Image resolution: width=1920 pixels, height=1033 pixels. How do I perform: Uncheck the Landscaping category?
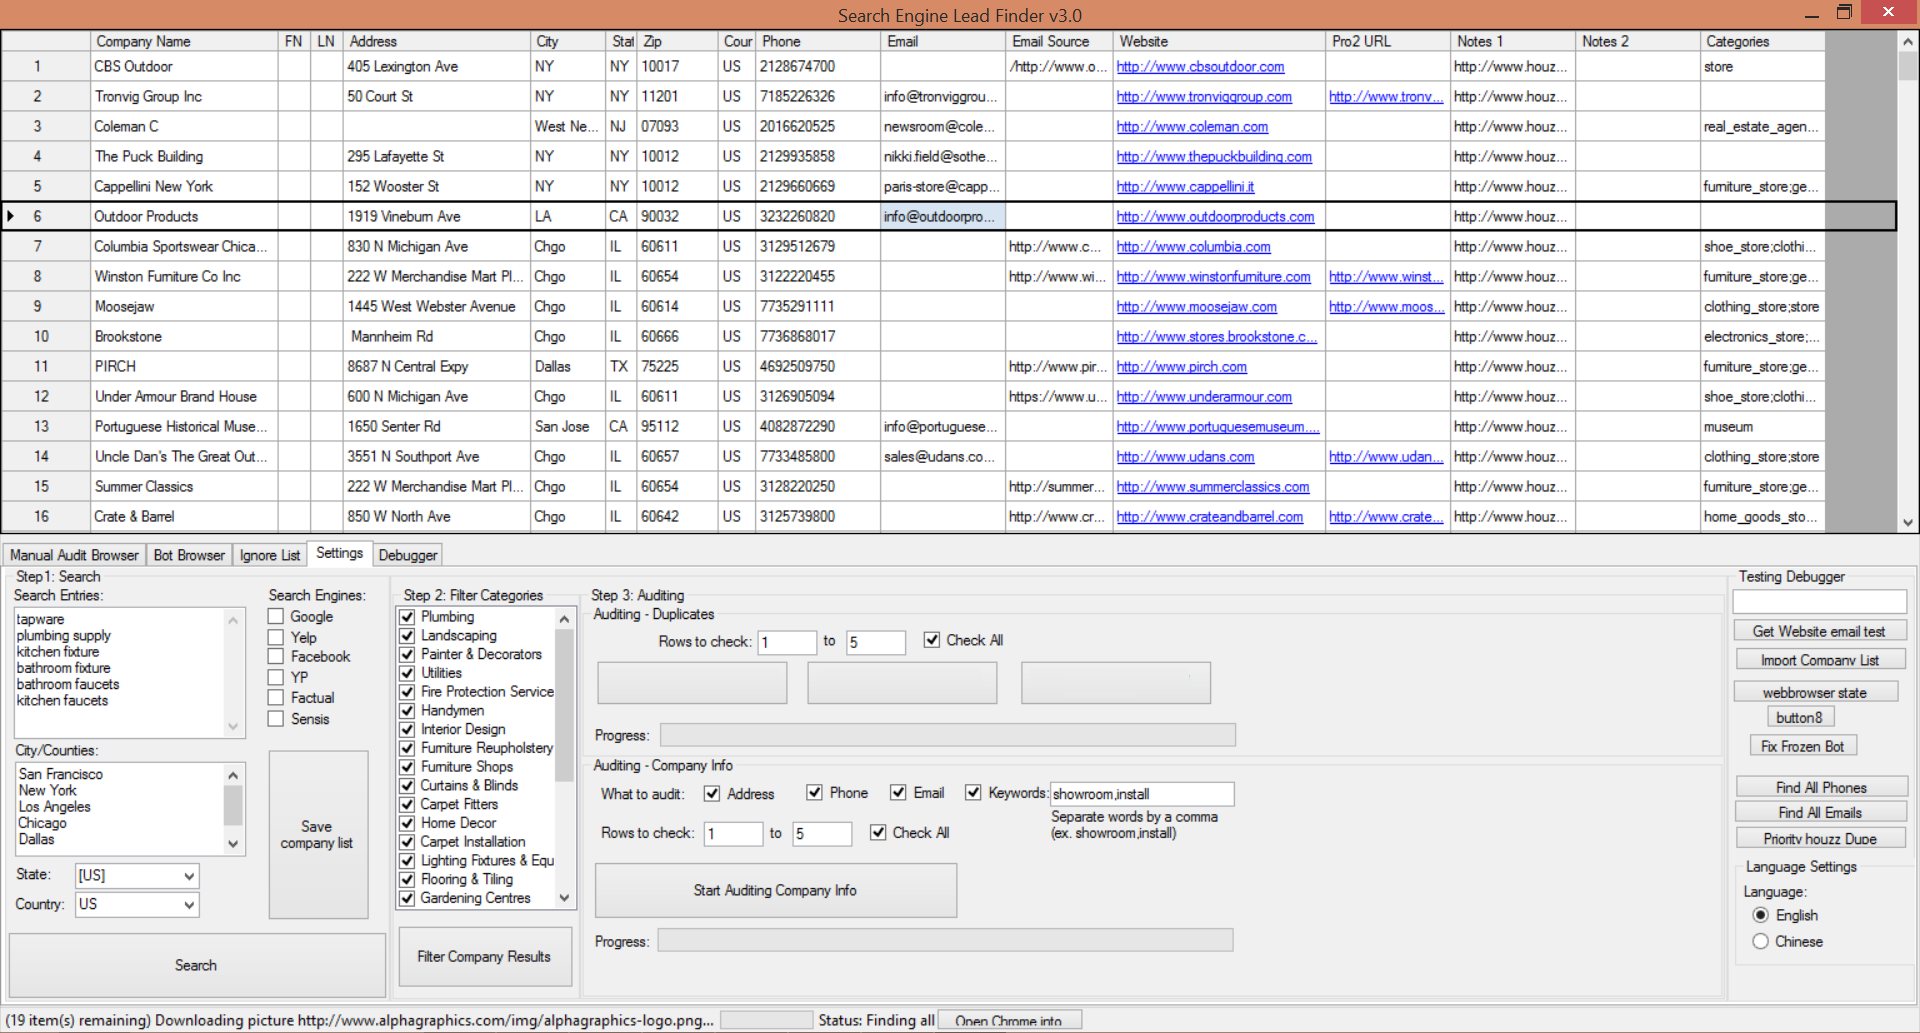tap(407, 635)
